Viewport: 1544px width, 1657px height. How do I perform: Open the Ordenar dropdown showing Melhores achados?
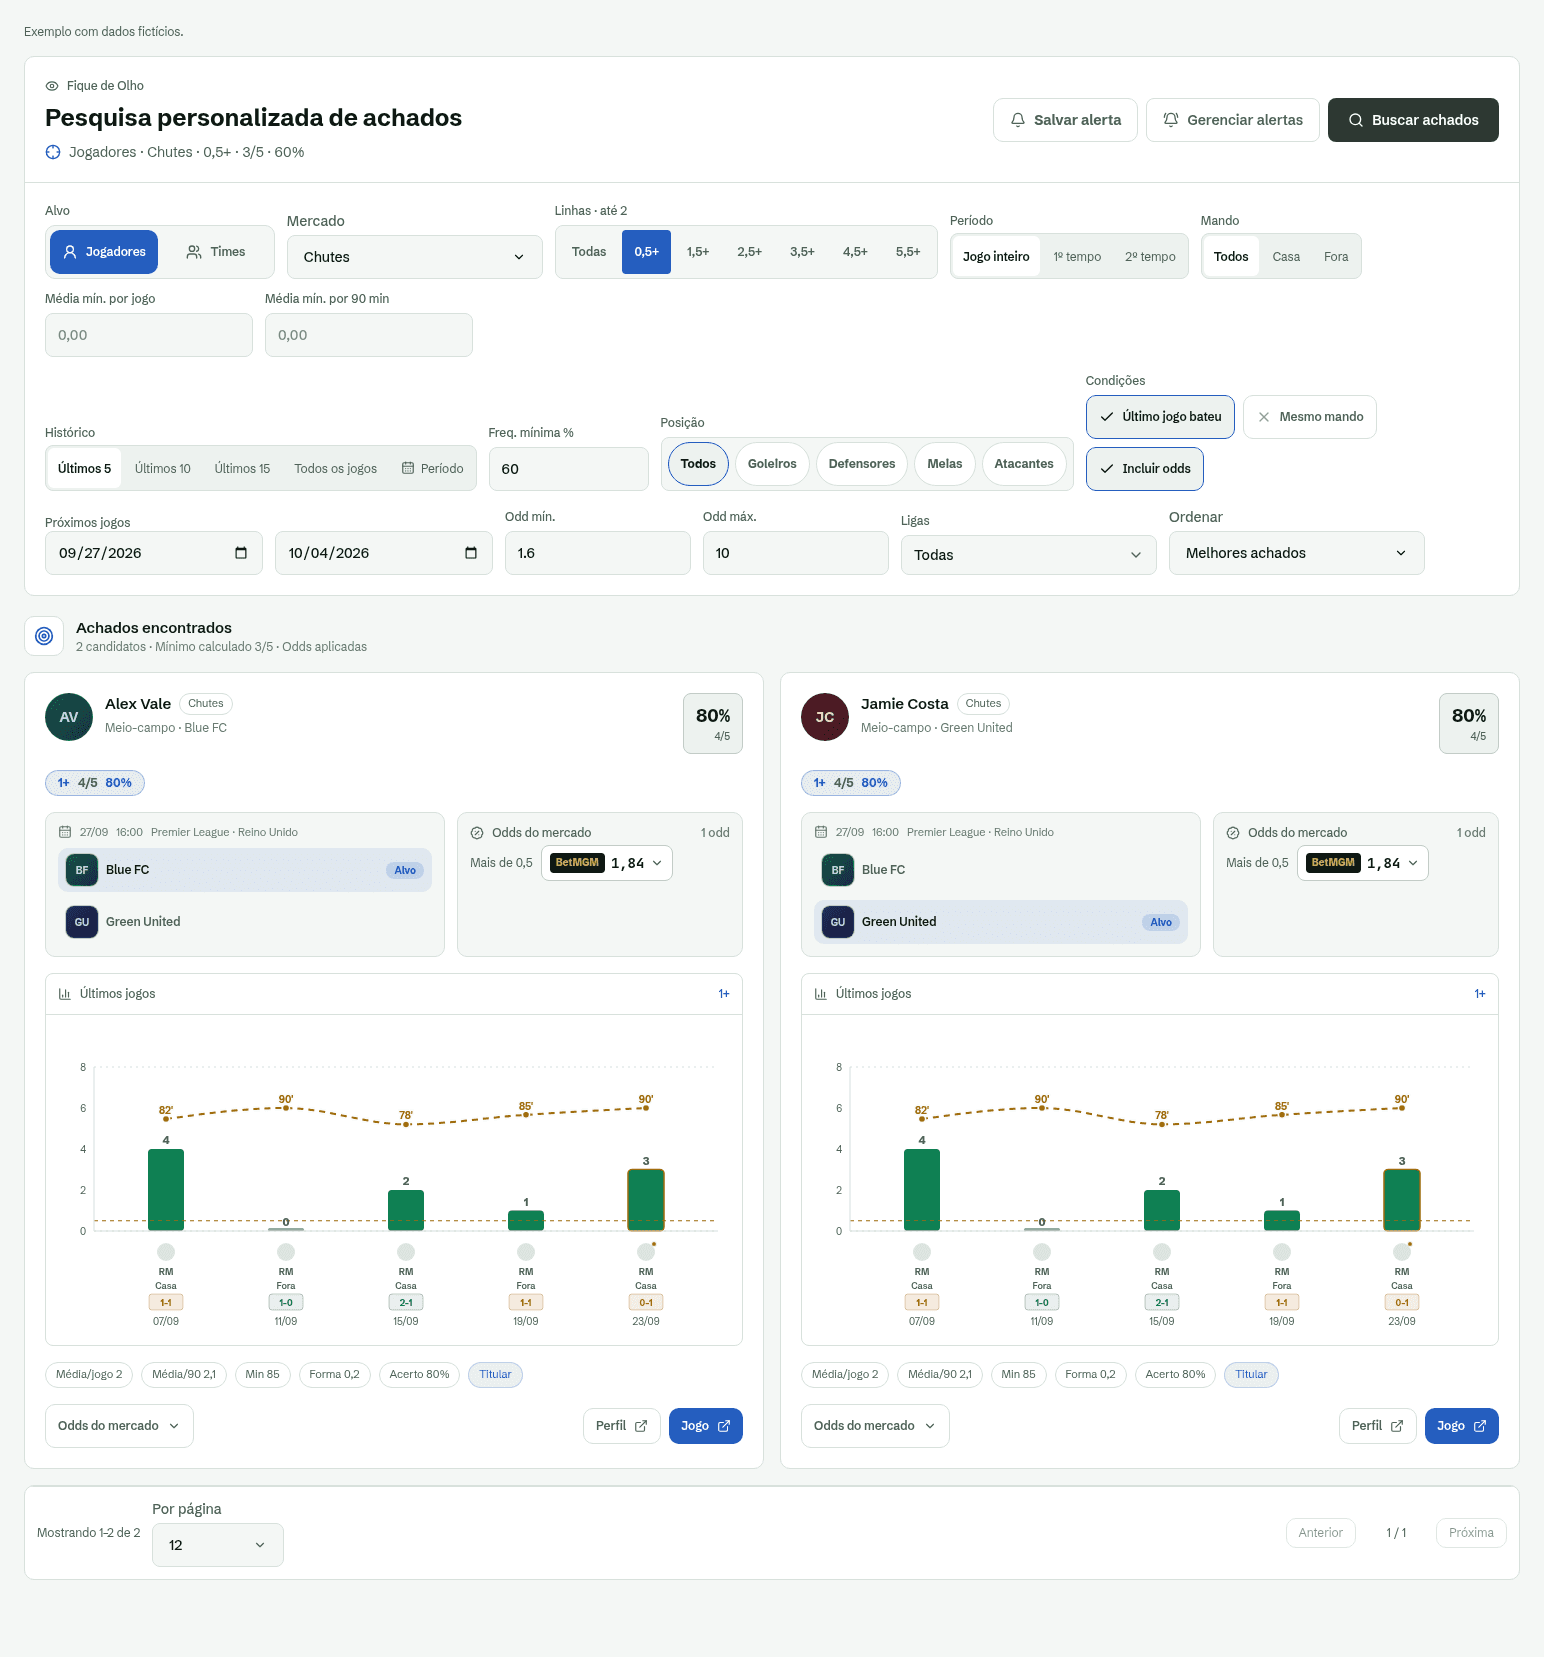click(1297, 553)
